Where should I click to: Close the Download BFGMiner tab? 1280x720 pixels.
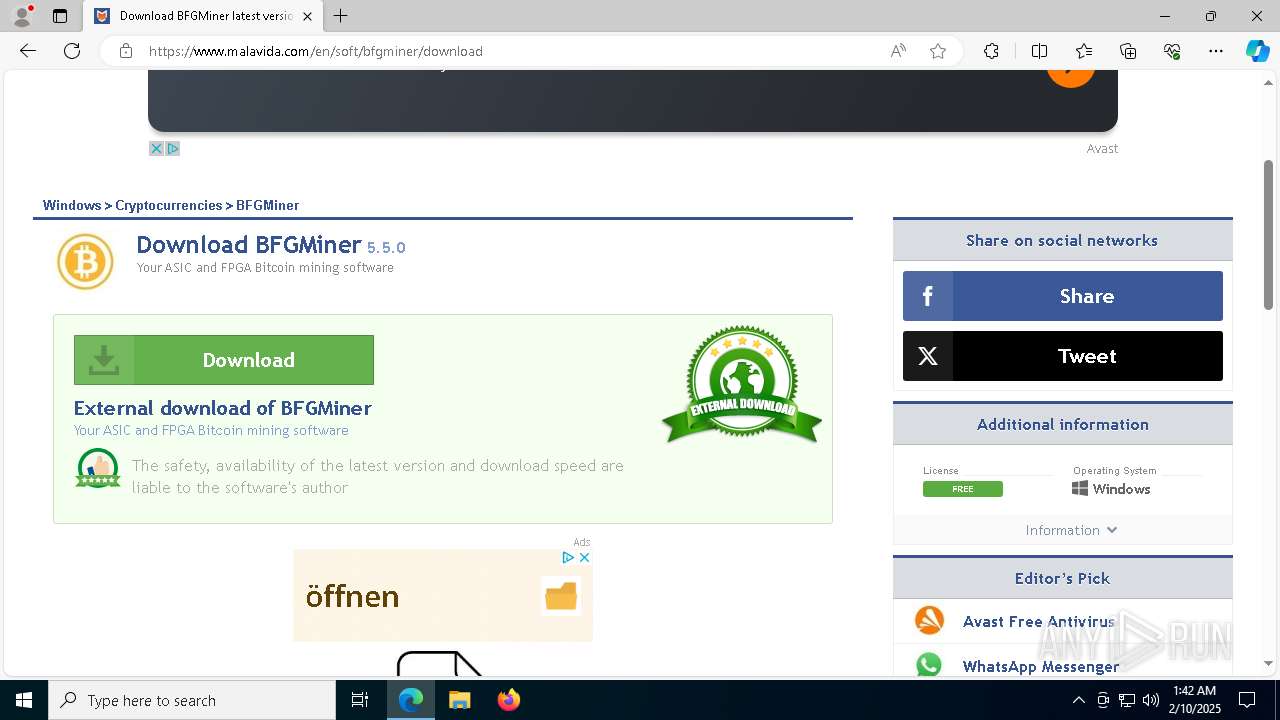tap(307, 16)
